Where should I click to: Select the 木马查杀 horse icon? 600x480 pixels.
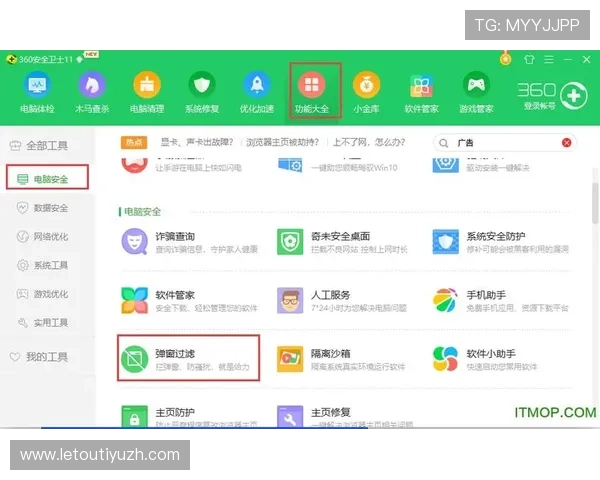tap(92, 85)
